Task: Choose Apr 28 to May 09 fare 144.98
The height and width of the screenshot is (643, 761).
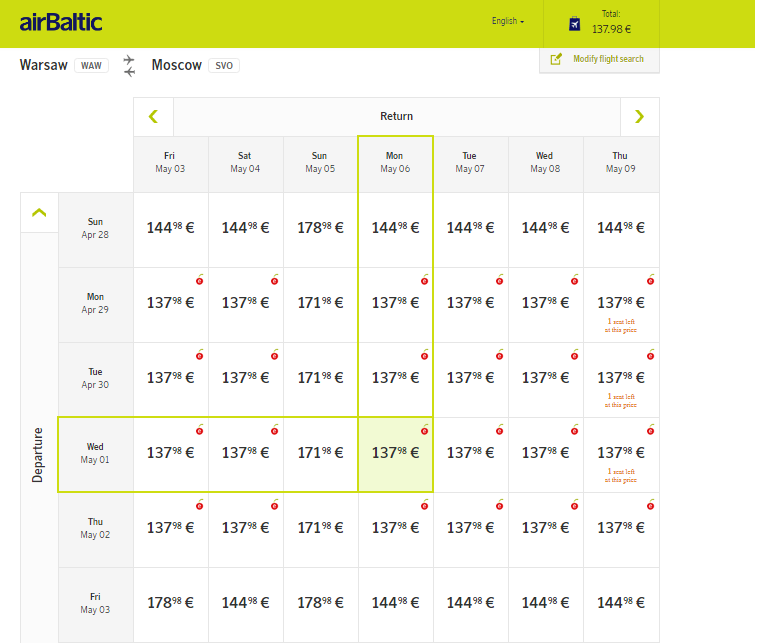Action: (621, 230)
